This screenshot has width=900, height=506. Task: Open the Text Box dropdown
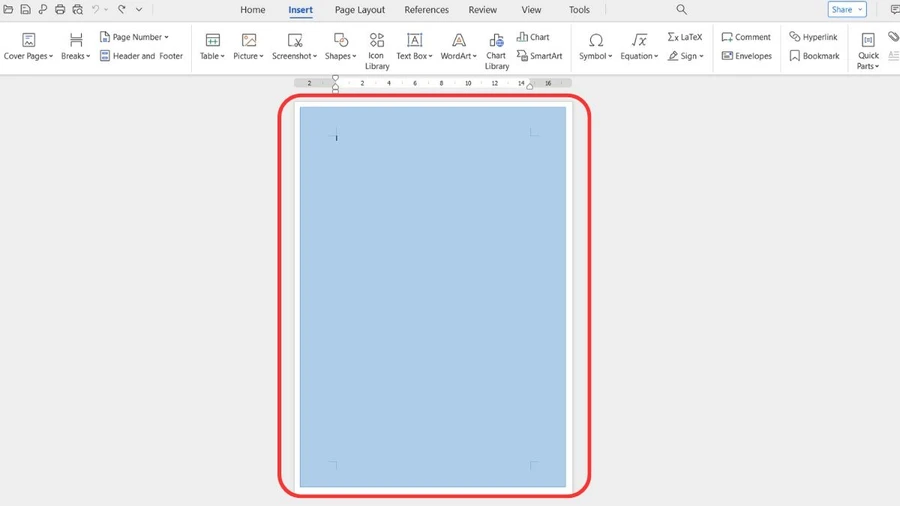click(414, 47)
